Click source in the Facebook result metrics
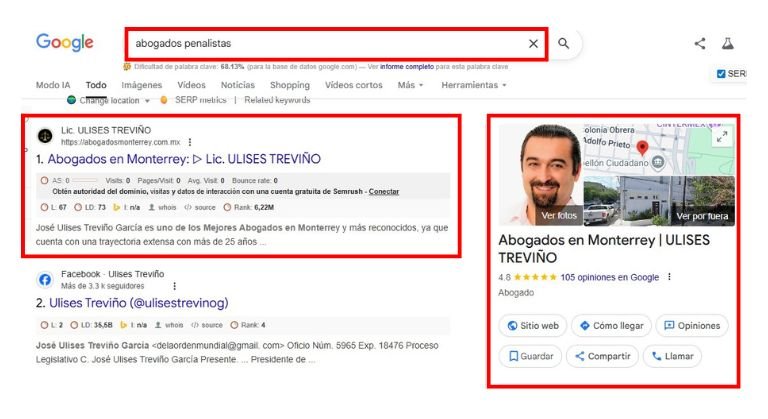768x419 pixels. coord(207,325)
